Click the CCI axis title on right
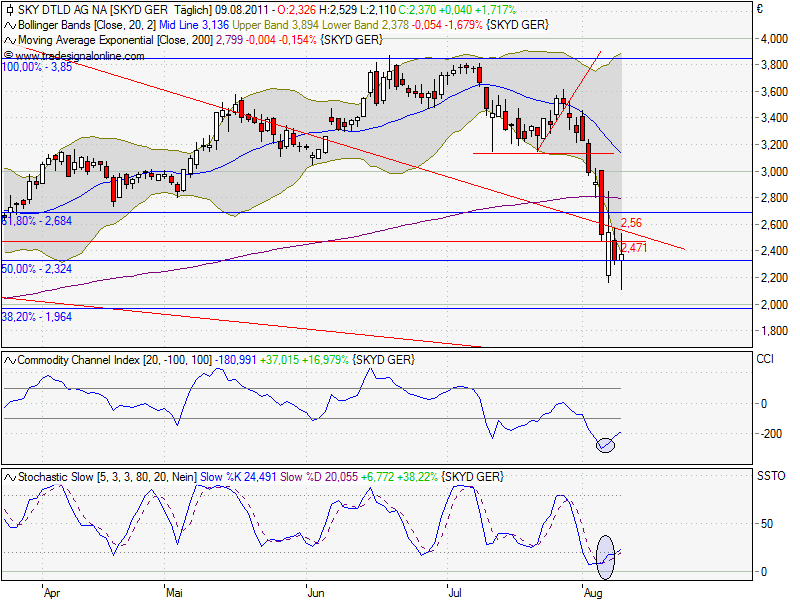 click(x=765, y=359)
